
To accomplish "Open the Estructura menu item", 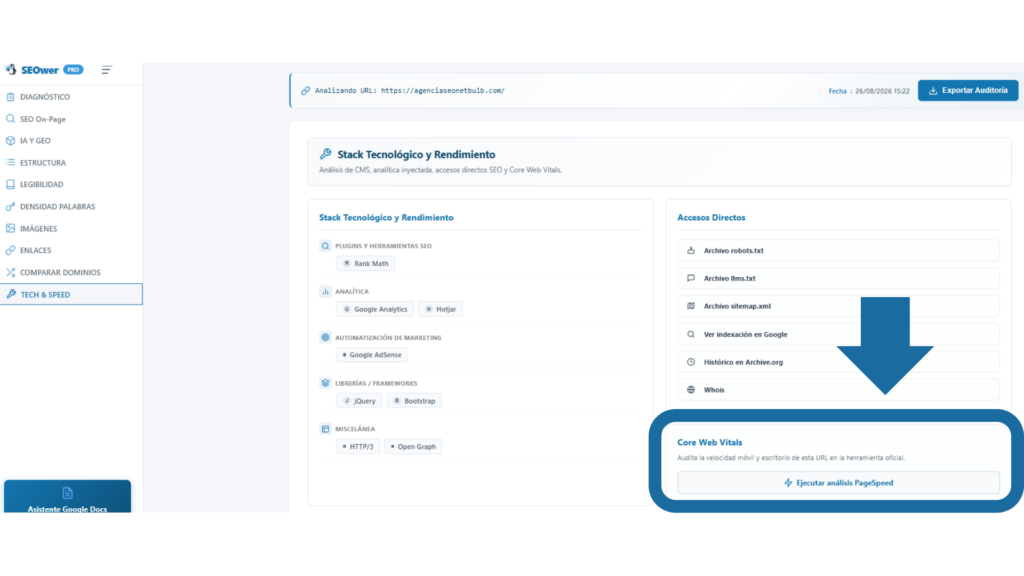I will pyautogui.click(x=71, y=163).
